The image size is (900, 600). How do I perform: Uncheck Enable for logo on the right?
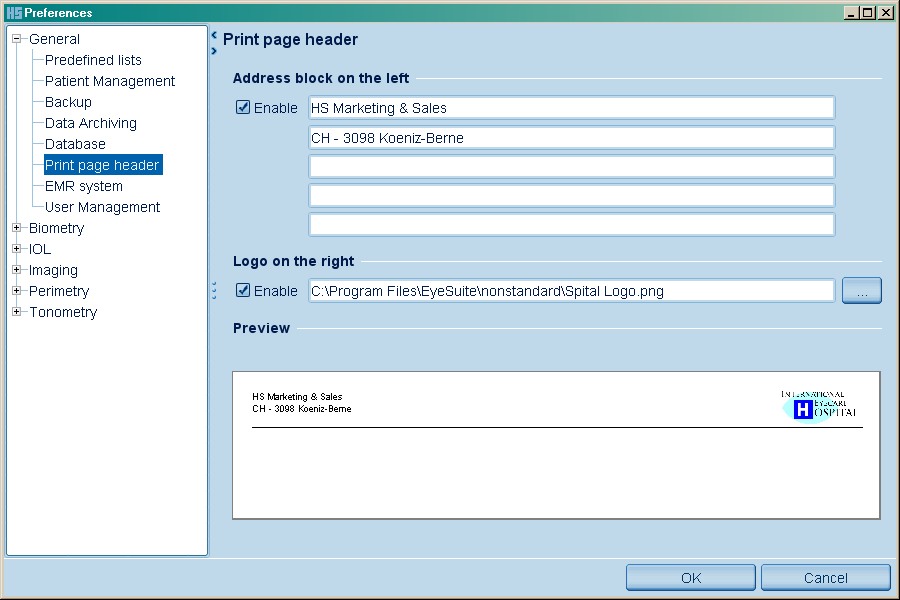[x=243, y=291]
